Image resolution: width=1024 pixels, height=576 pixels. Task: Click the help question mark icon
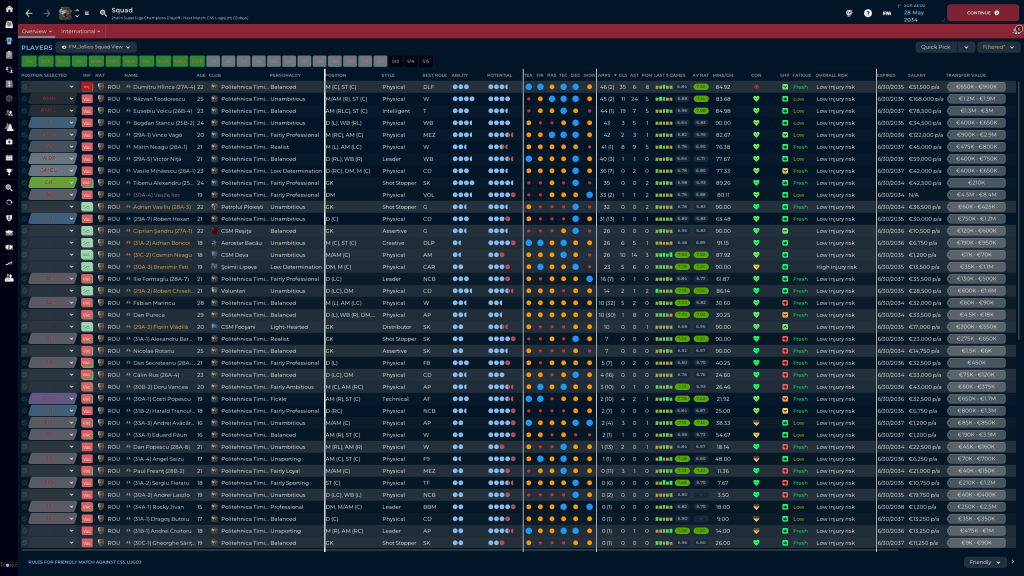coord(869,13)
